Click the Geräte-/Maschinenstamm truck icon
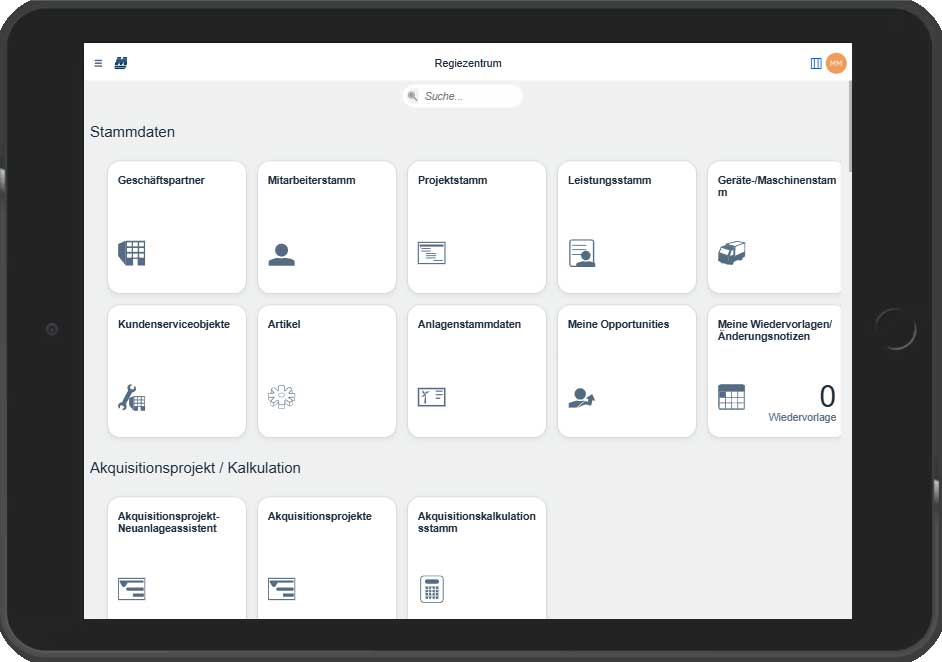 (732, 253)
